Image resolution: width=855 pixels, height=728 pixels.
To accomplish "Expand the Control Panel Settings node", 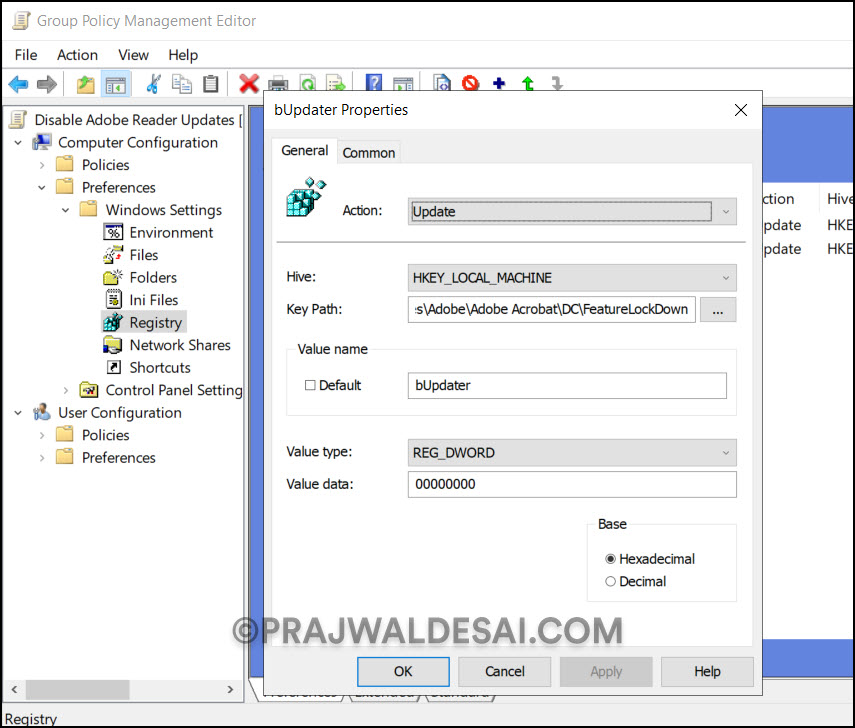I will [65, 390].
